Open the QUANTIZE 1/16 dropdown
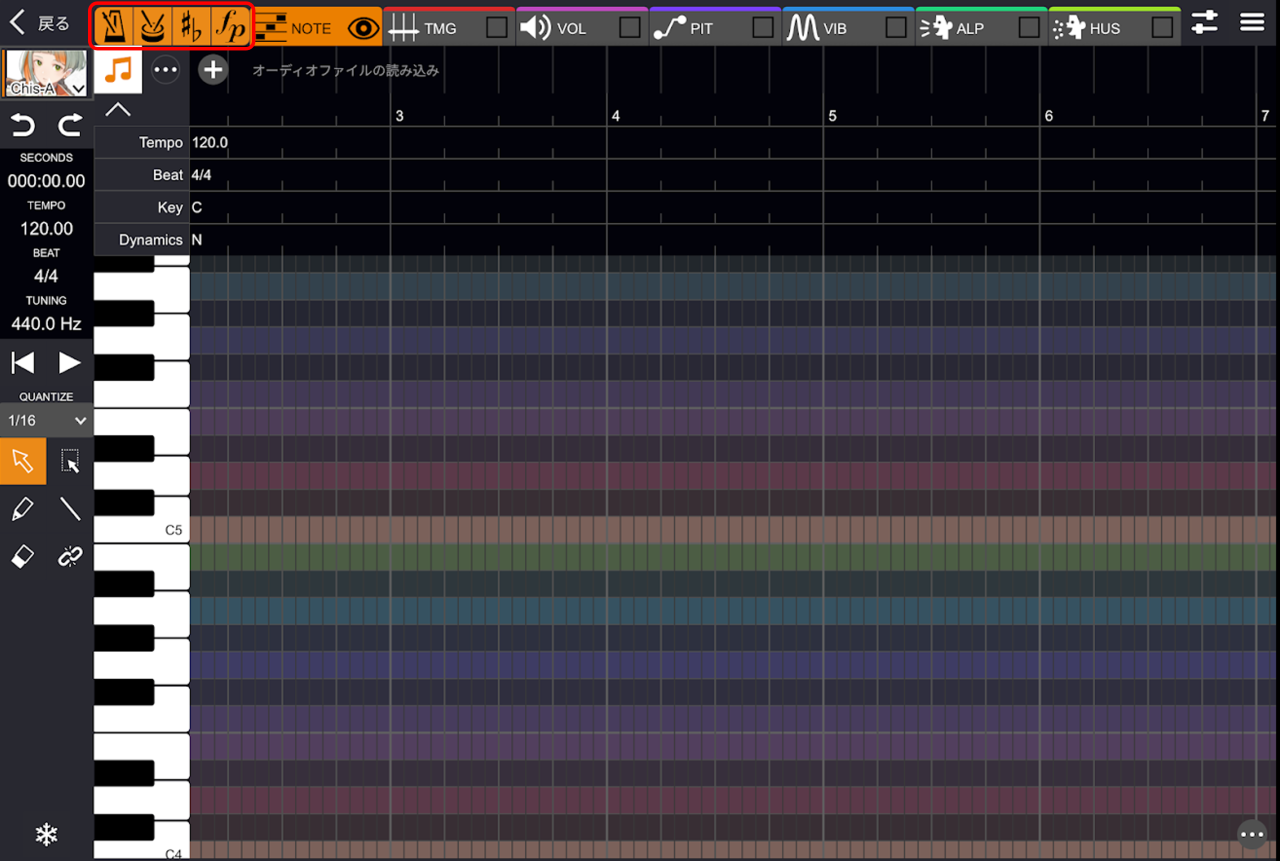Screen dimensions: 1280x861 [x=46, y=421]
